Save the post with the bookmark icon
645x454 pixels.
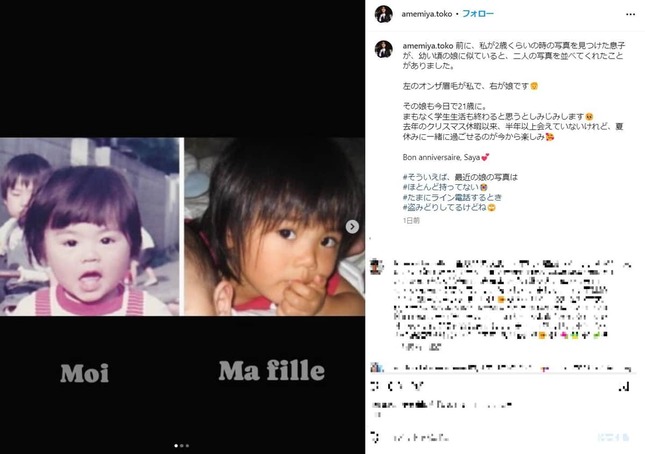[625, 387]
